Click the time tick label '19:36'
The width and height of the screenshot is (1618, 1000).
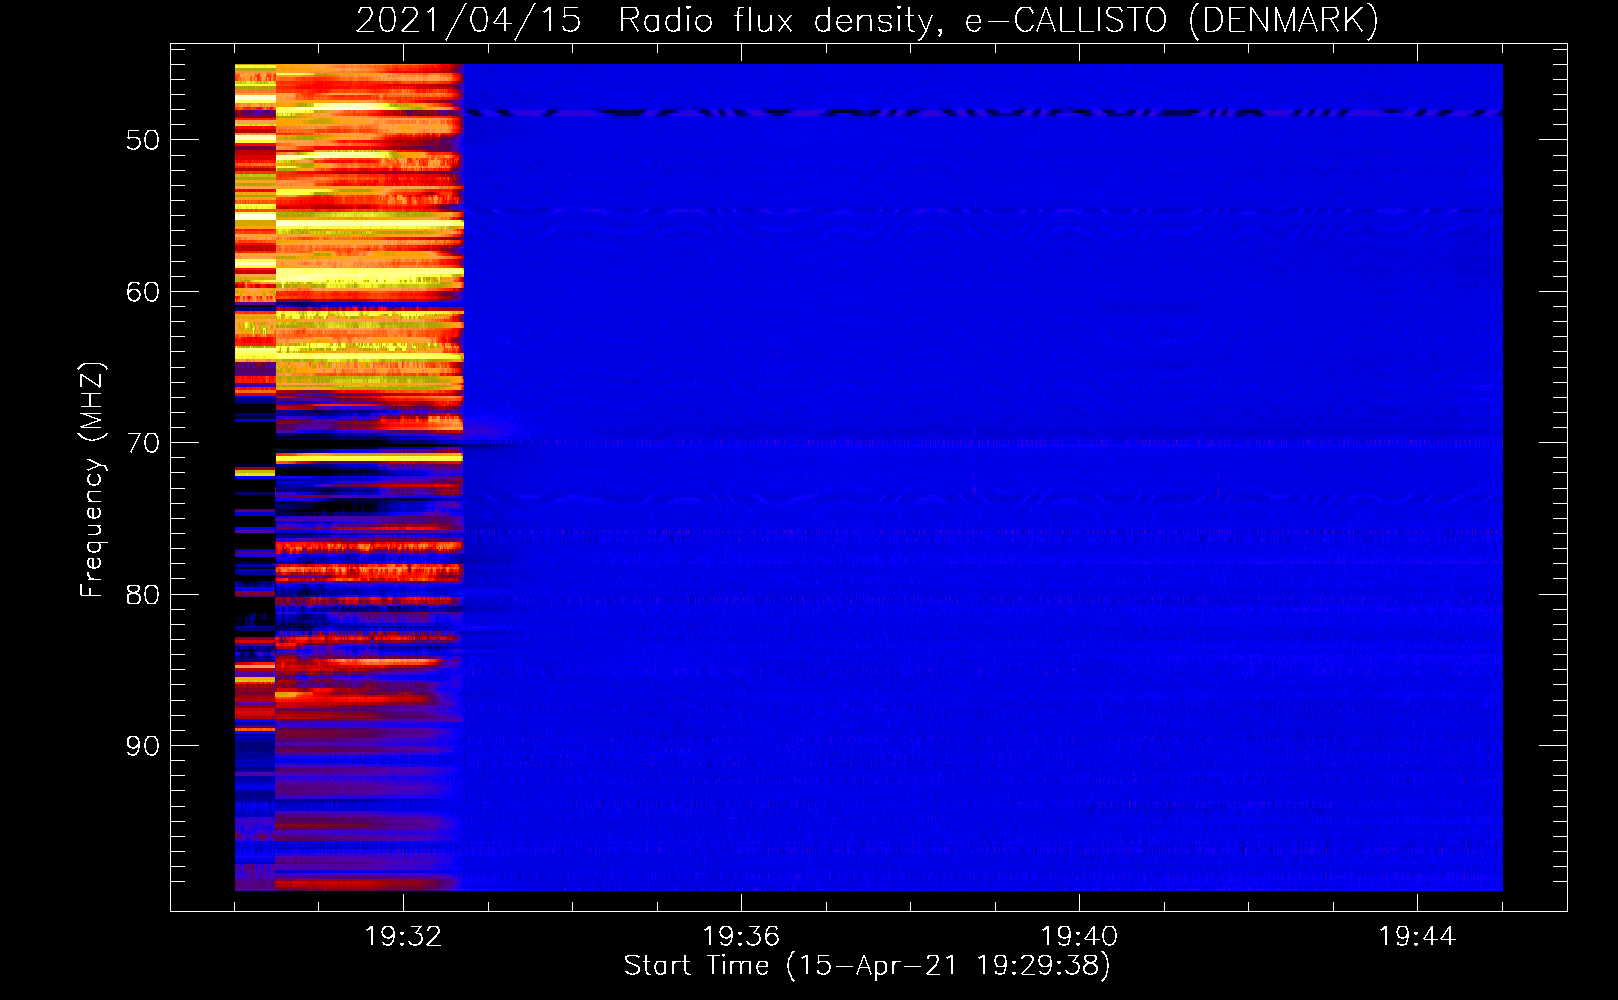click(741, 936)
